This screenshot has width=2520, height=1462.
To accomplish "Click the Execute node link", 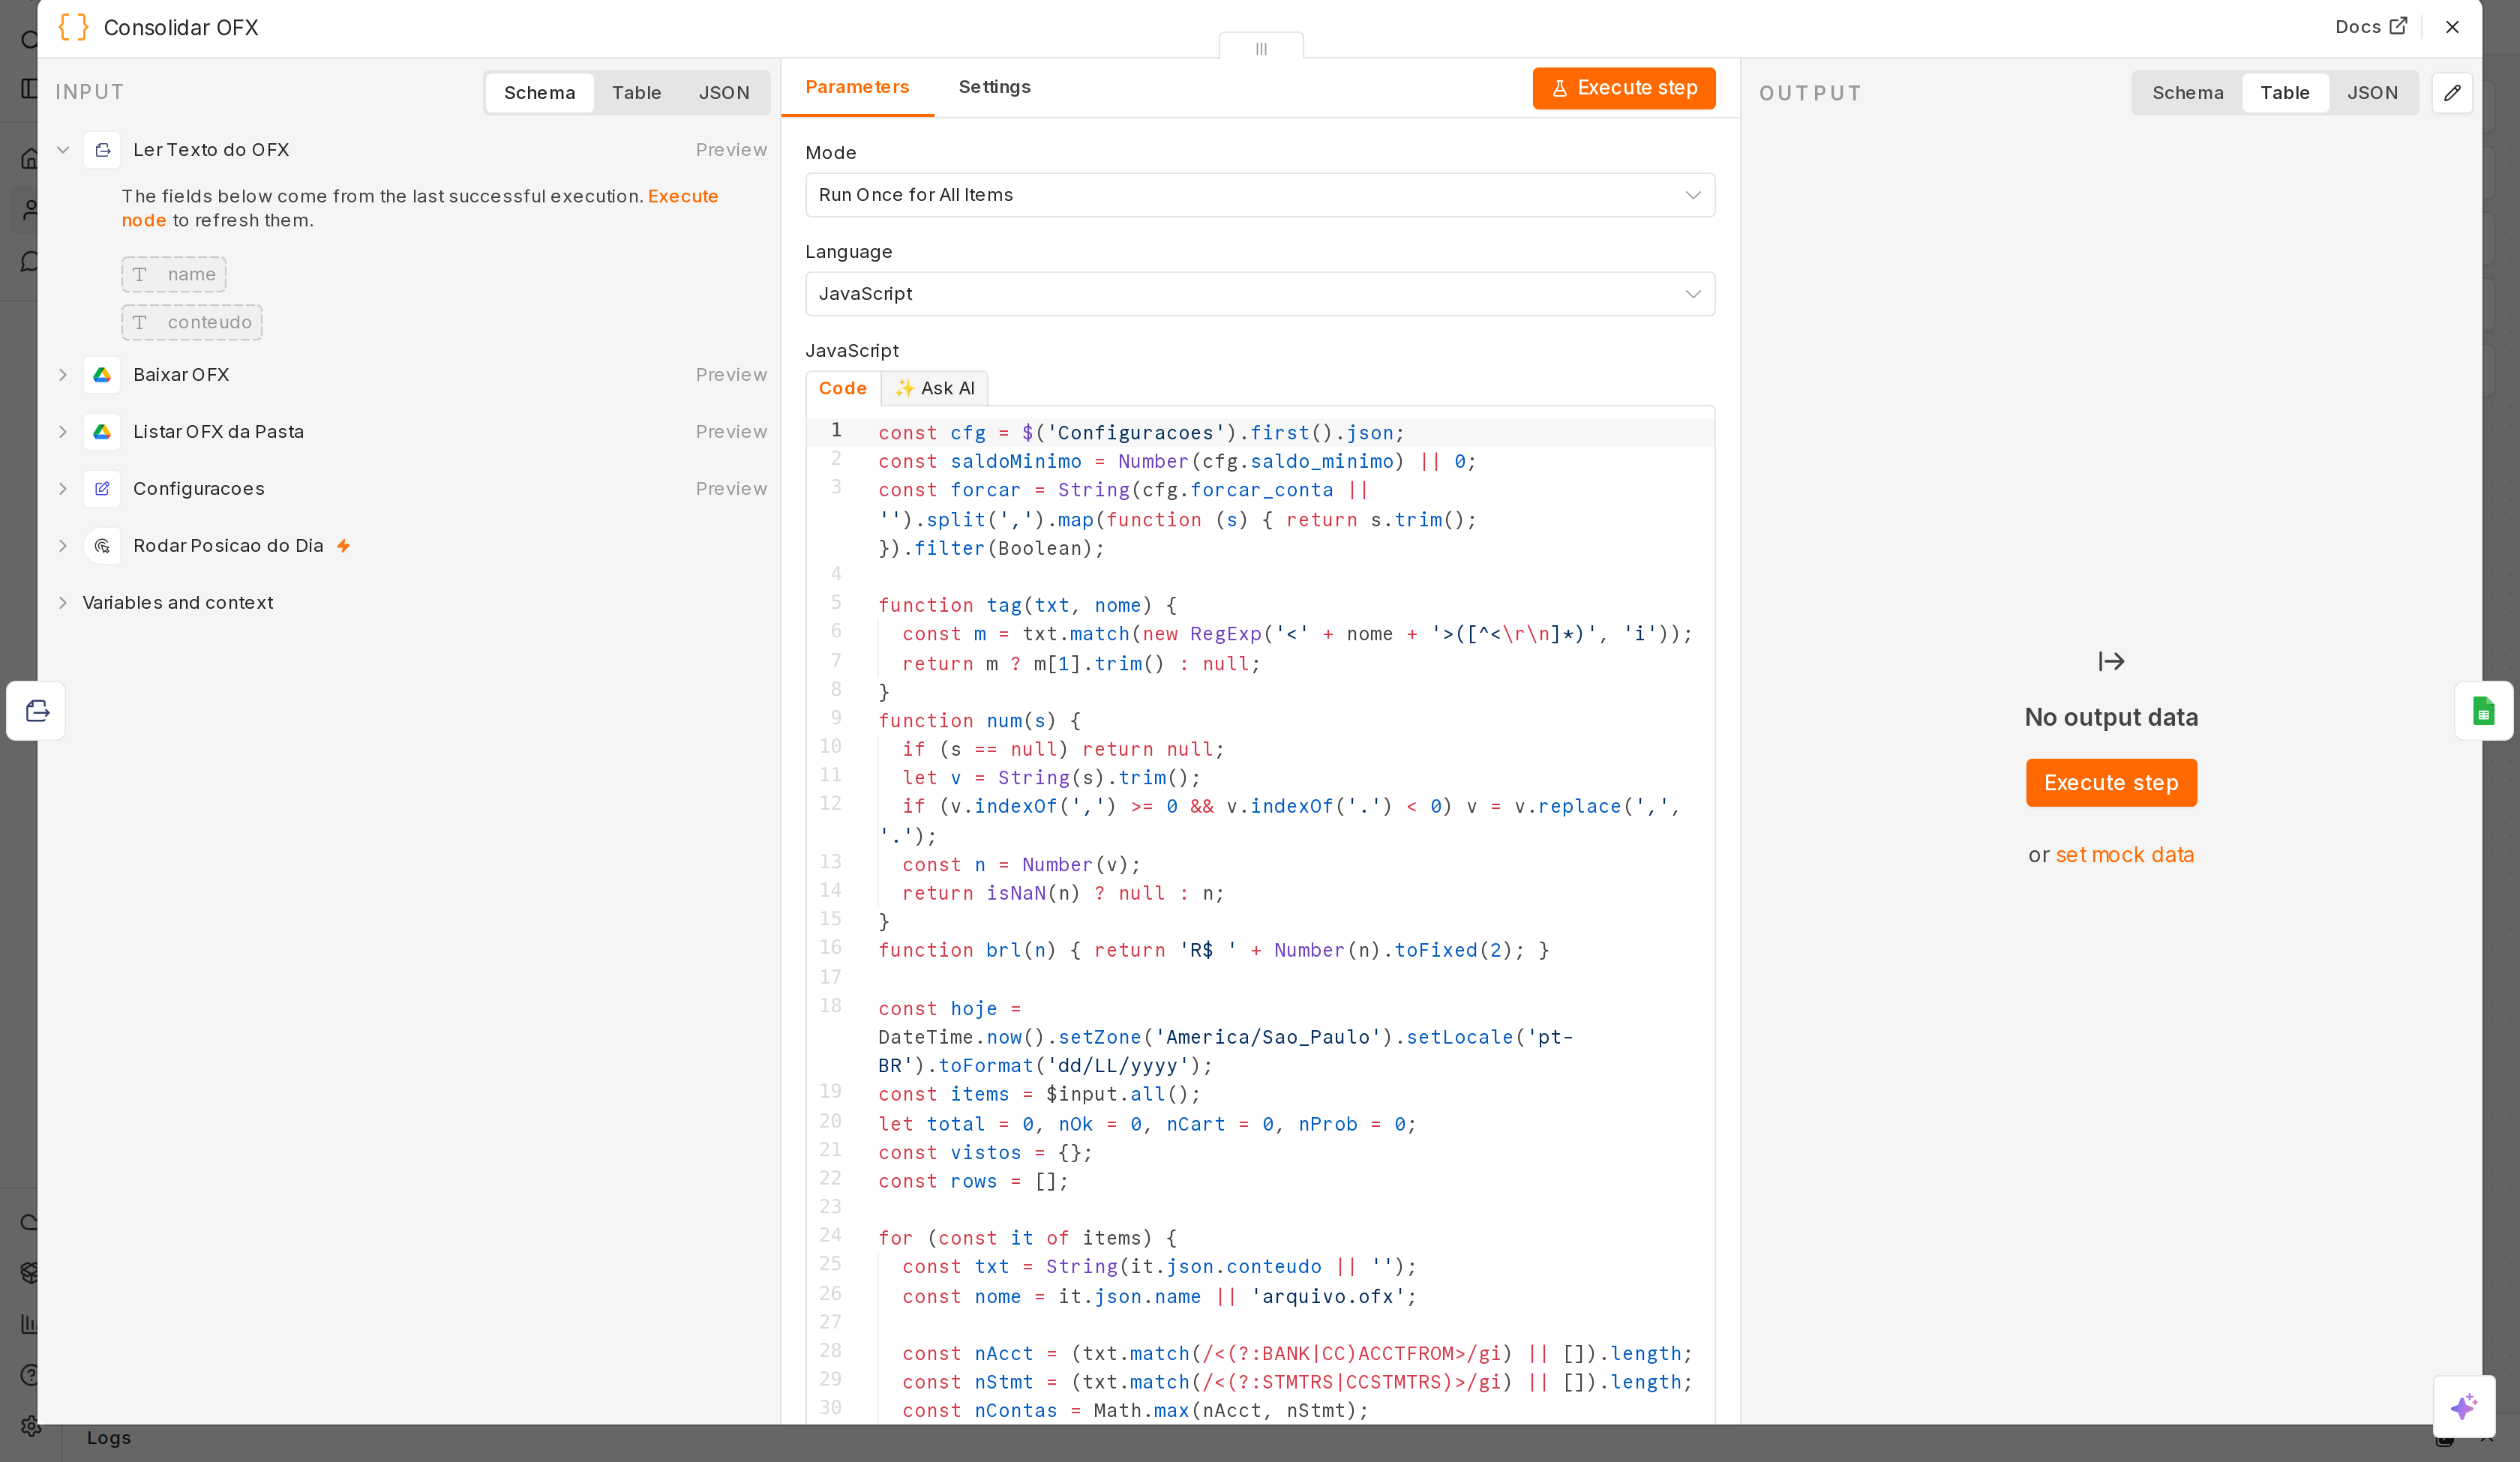I will pyautogui.click(x=419, y=209).
